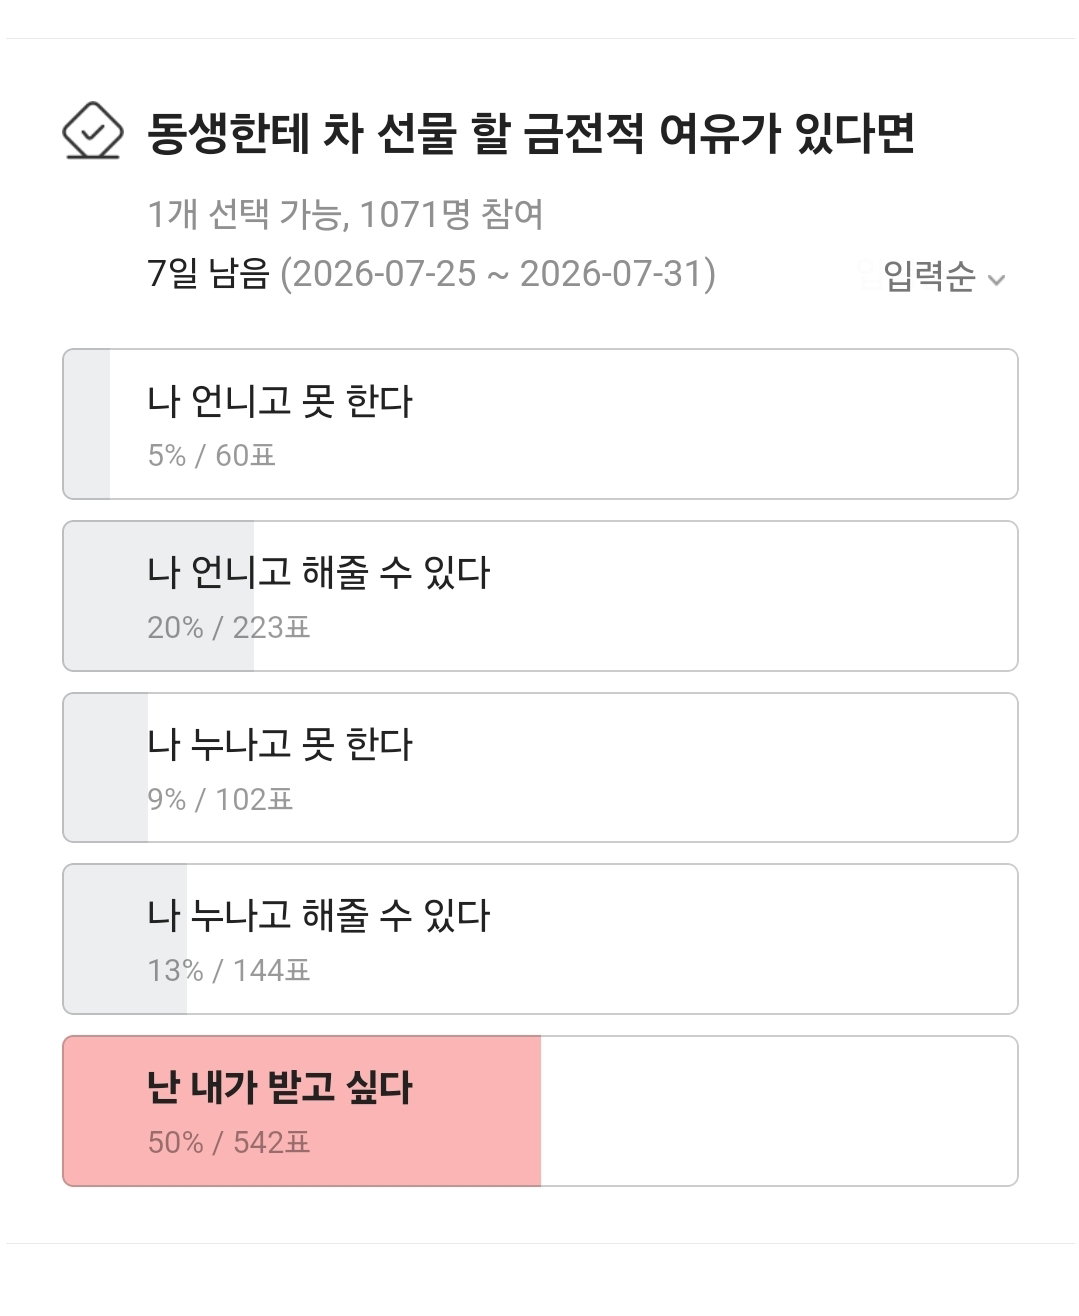Viewport: 1079px width, 1316px height.
Task: Click the pink progress bar of the 50% option
Action: pos(302,1111)
